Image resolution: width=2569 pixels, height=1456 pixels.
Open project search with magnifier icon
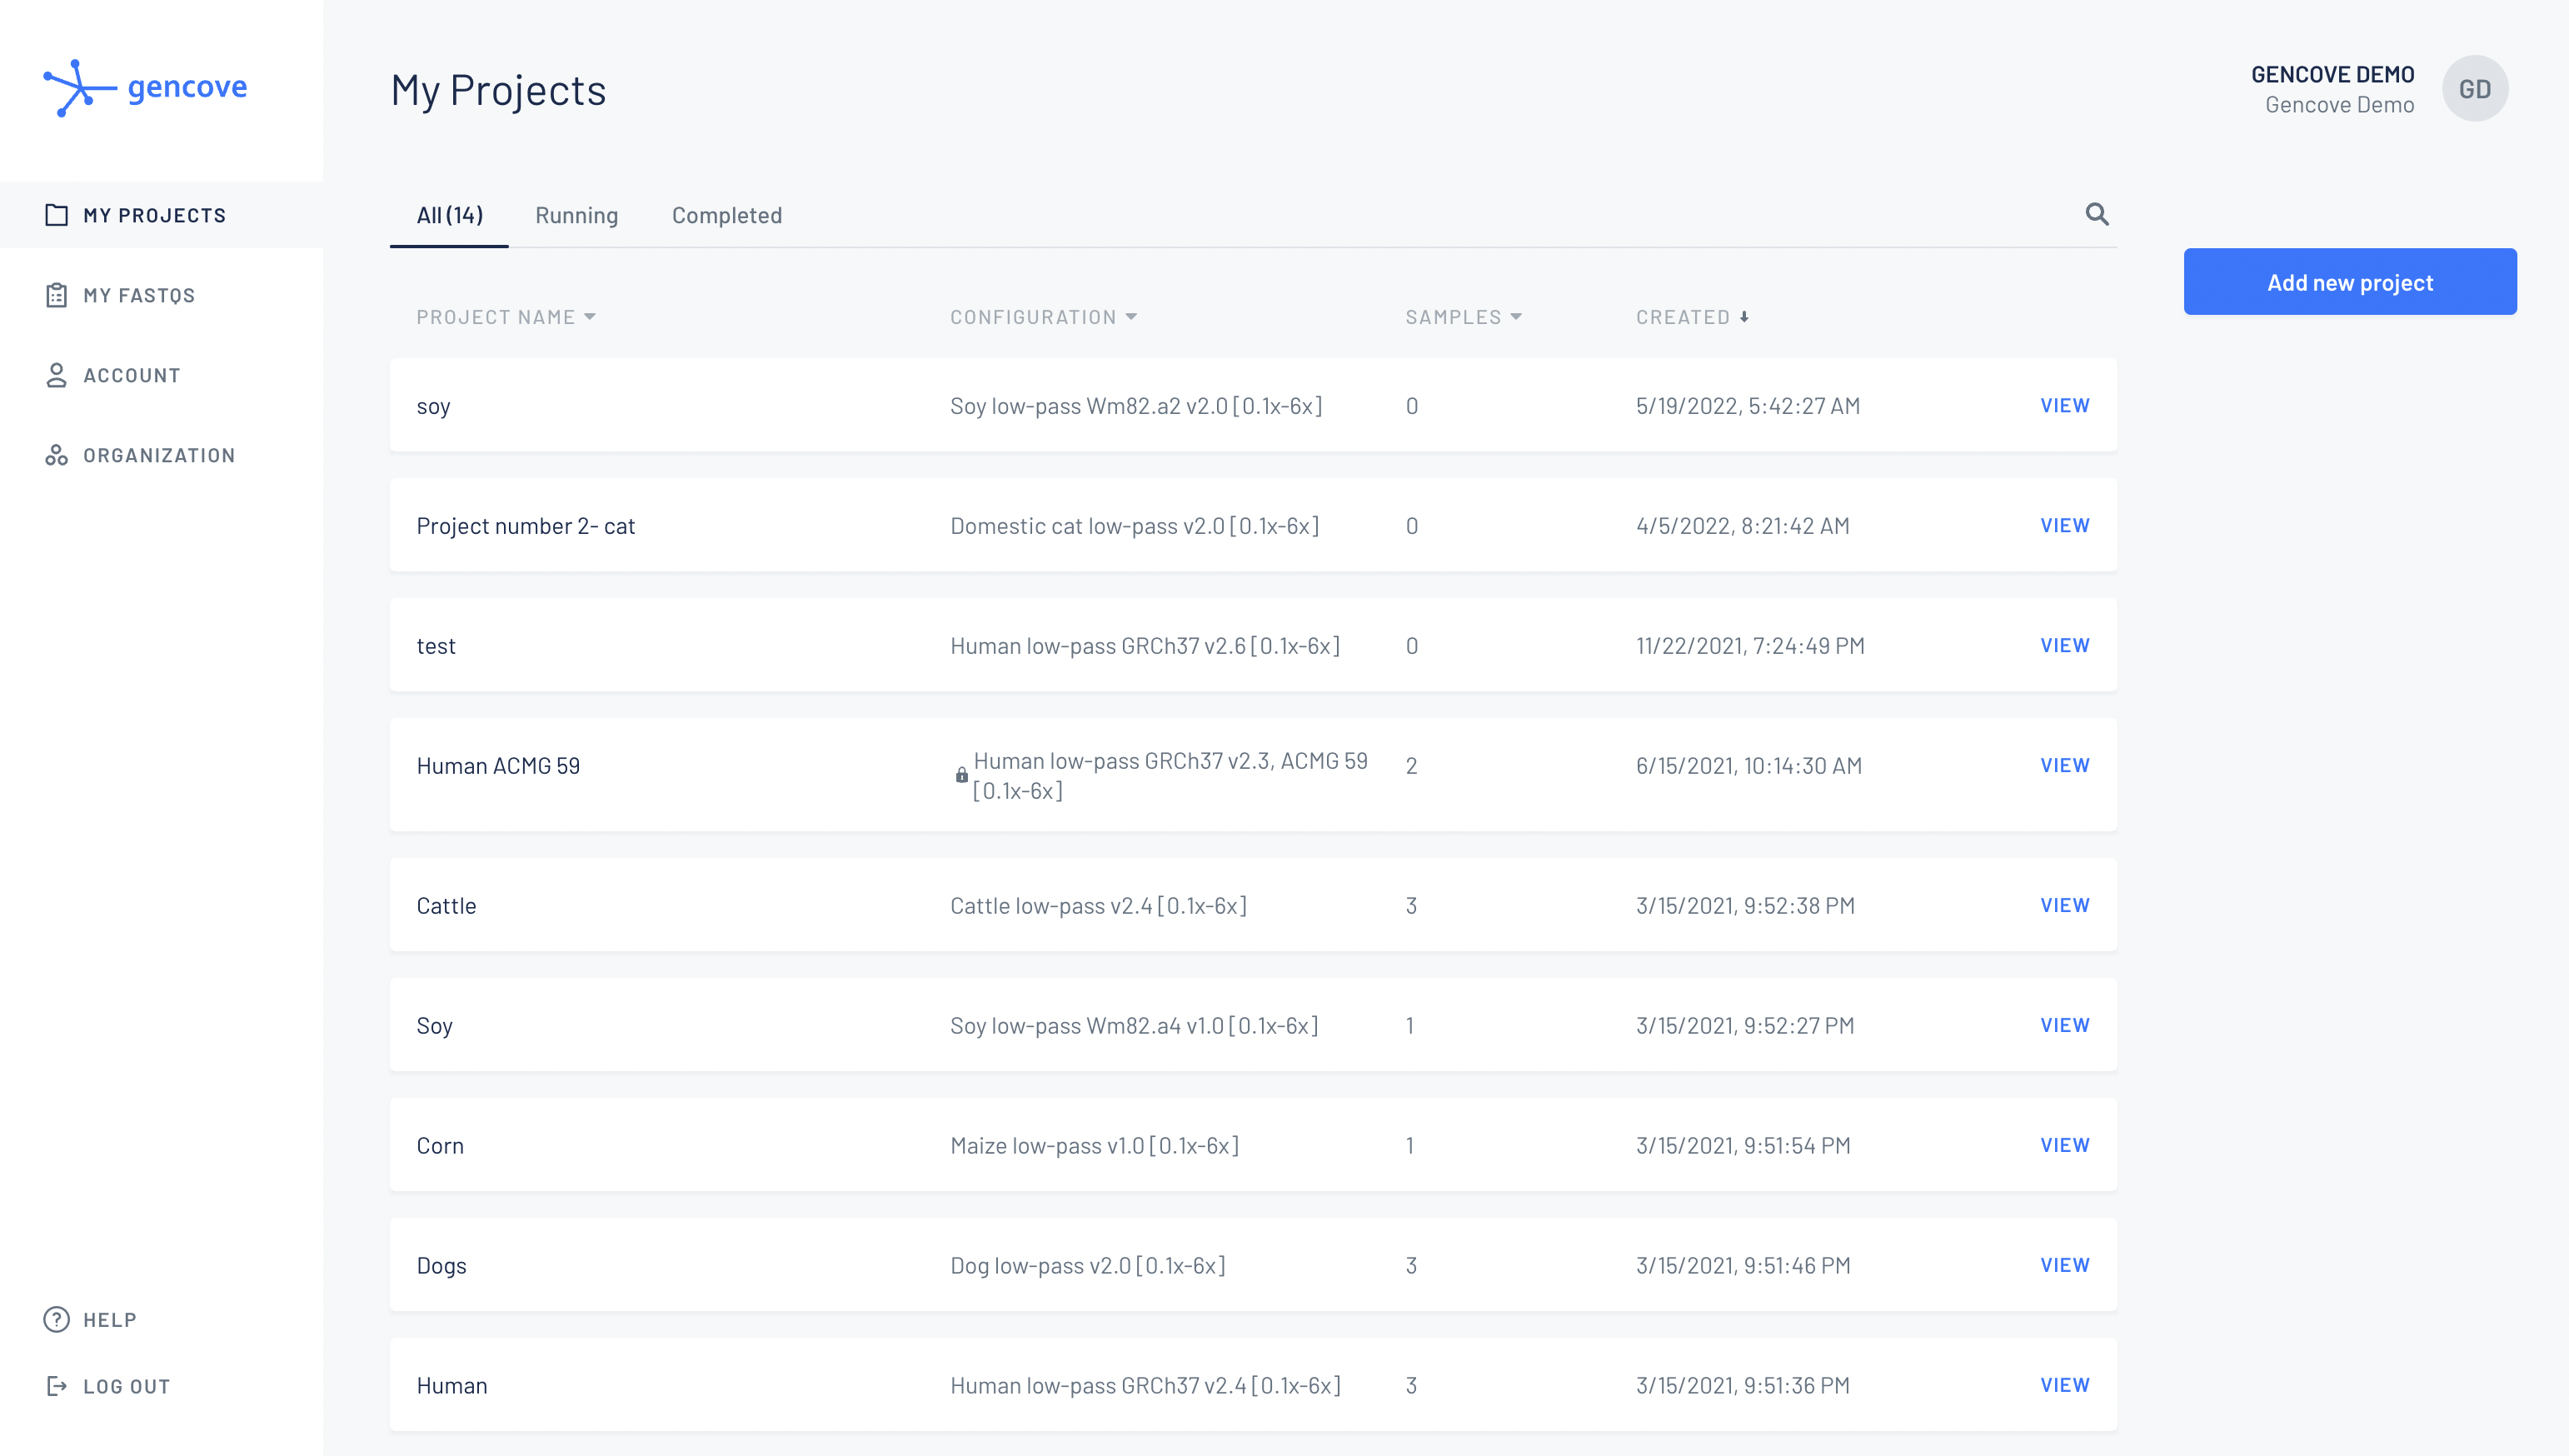2097,214
